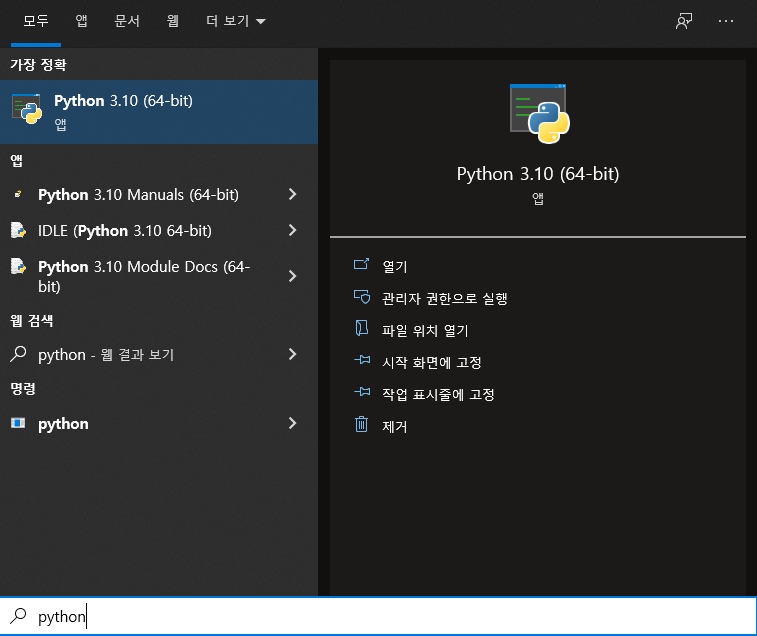Click the IDLE file icon
Image resolution: width=757 pixels, height=636 pixels.
tap(18, 230)
